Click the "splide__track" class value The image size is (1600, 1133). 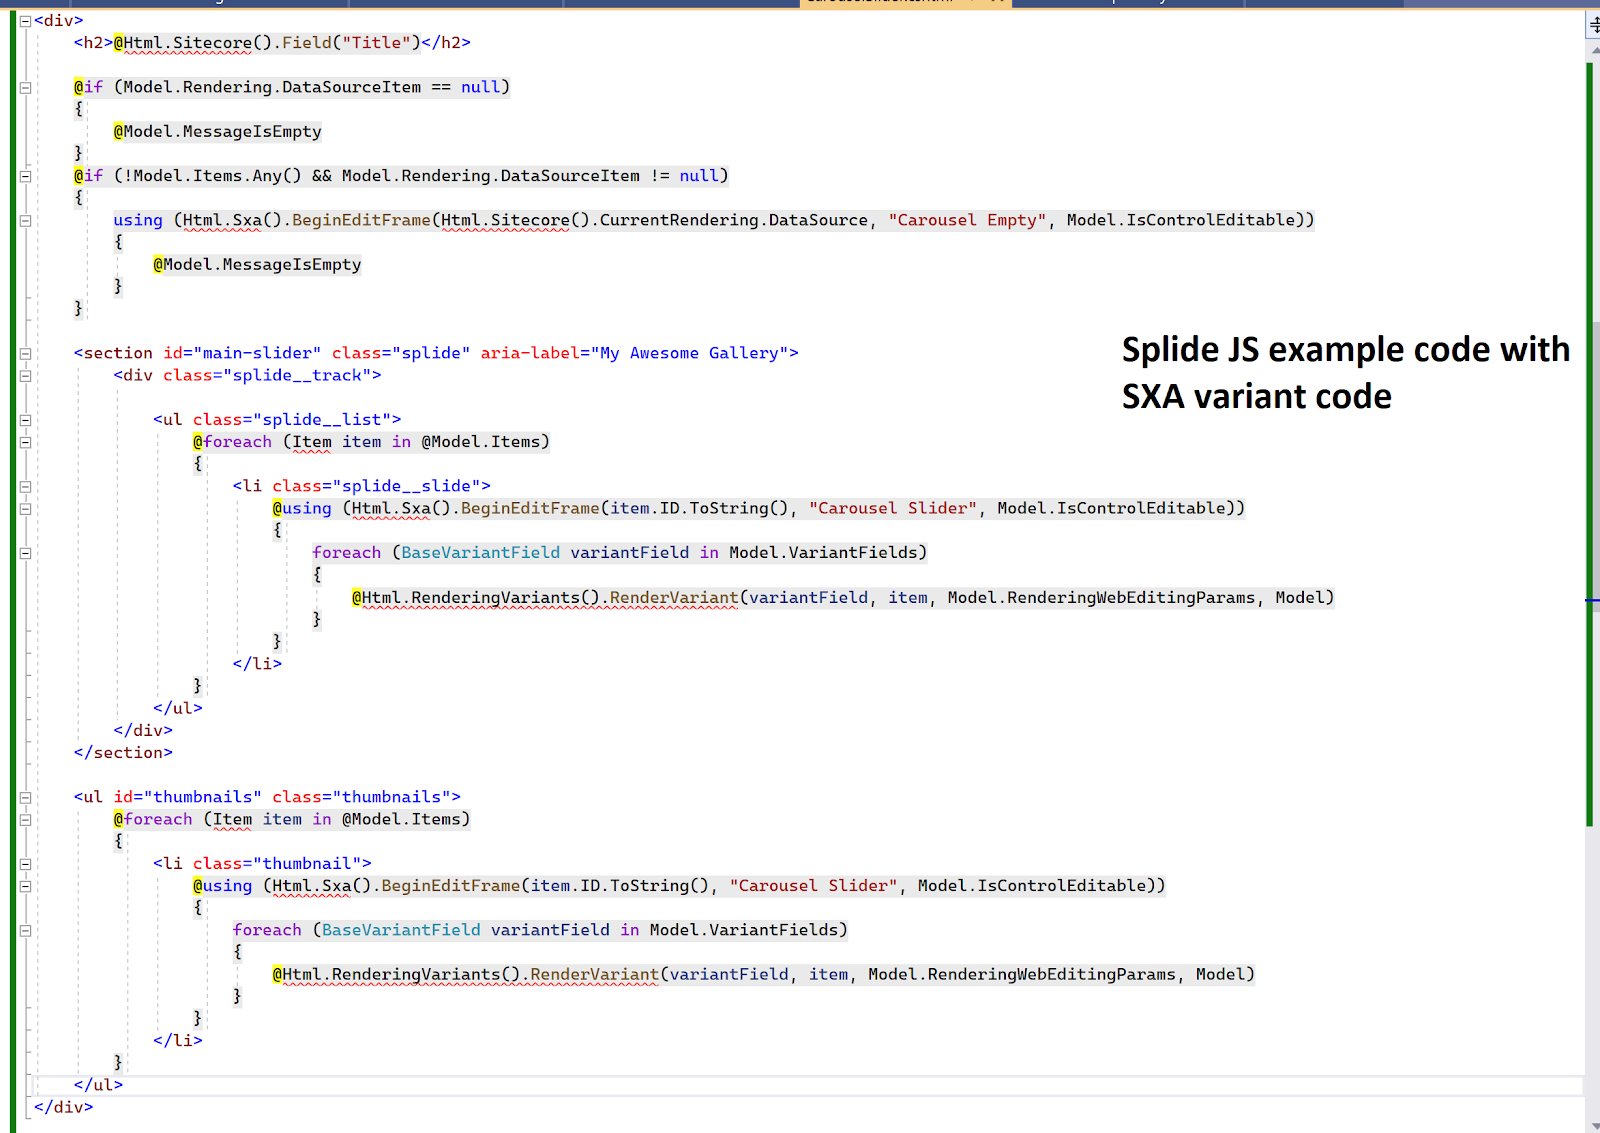[297, 375]
